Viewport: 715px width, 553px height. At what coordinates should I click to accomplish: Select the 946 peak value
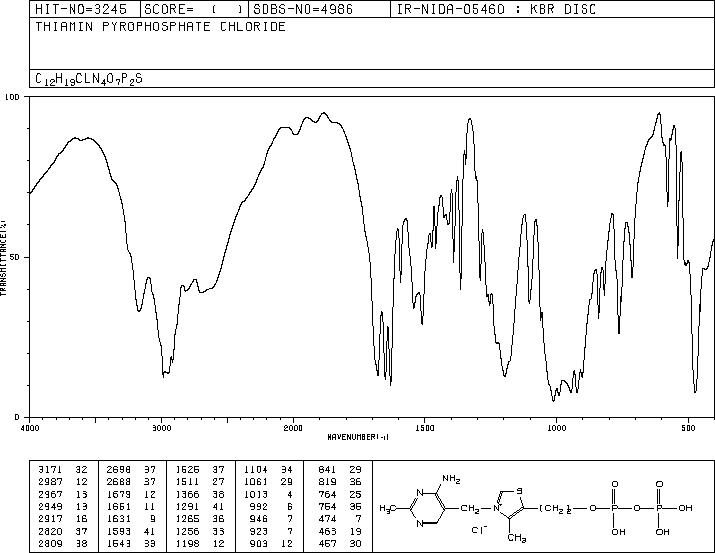pyautogui.click(x=259, y=519)
